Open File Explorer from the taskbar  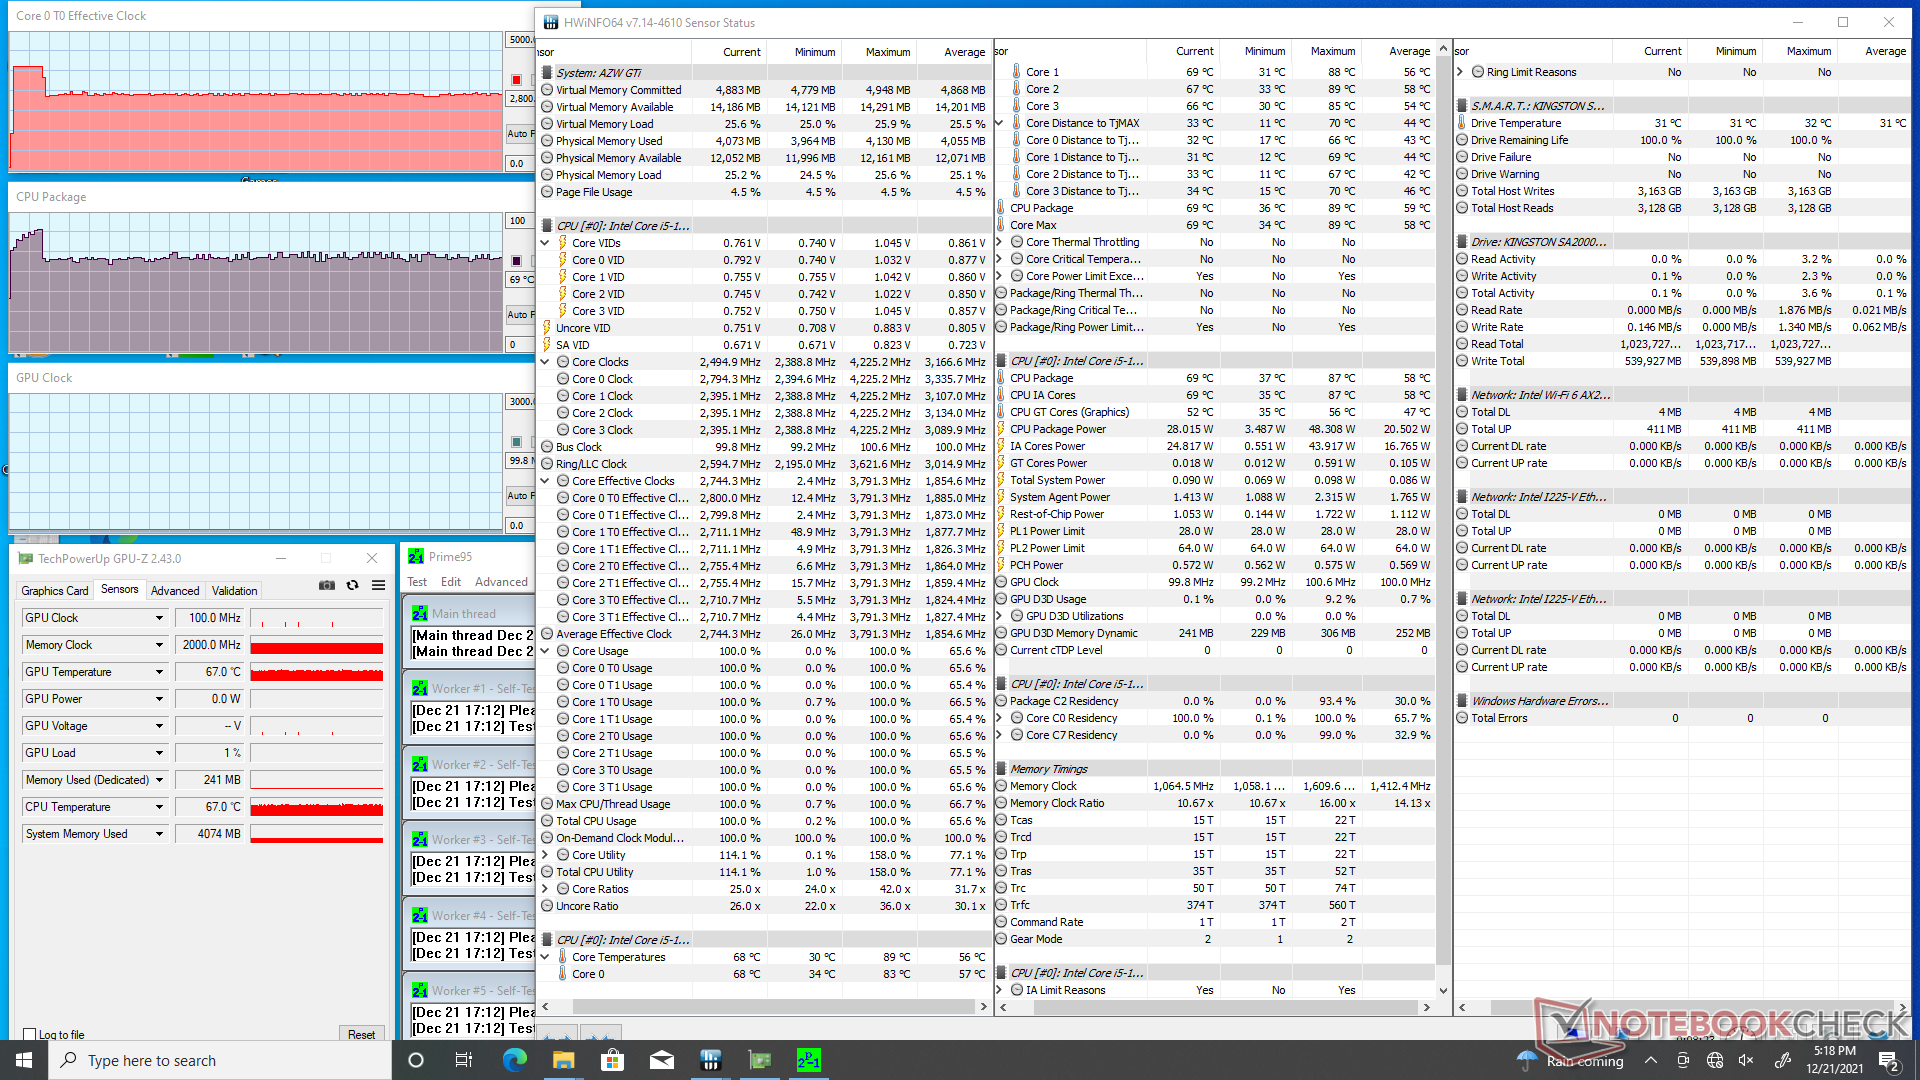(564, 1060)
